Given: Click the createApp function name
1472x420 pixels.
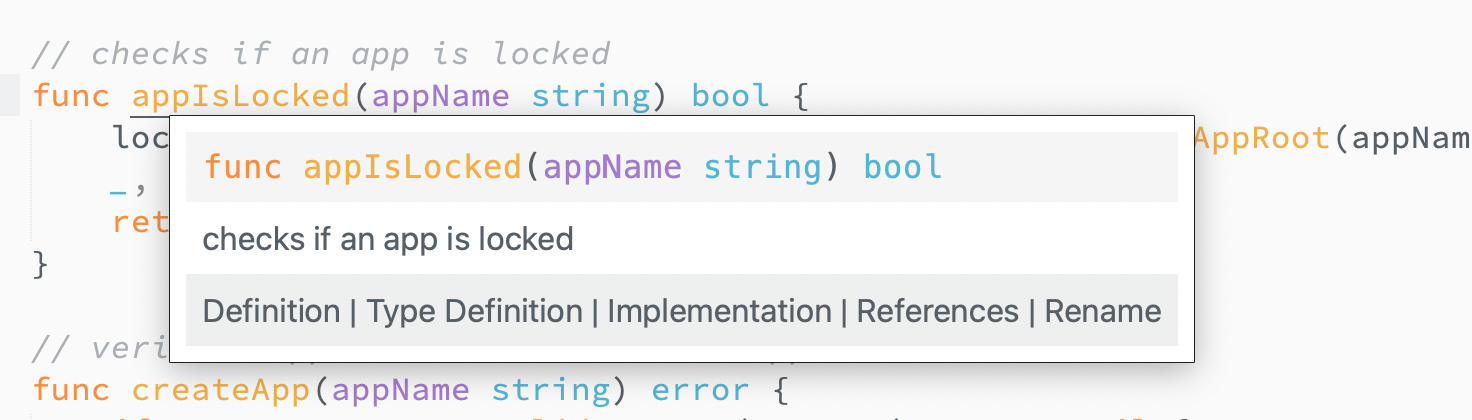Looking at the screenshot, I should coord(220,389).
